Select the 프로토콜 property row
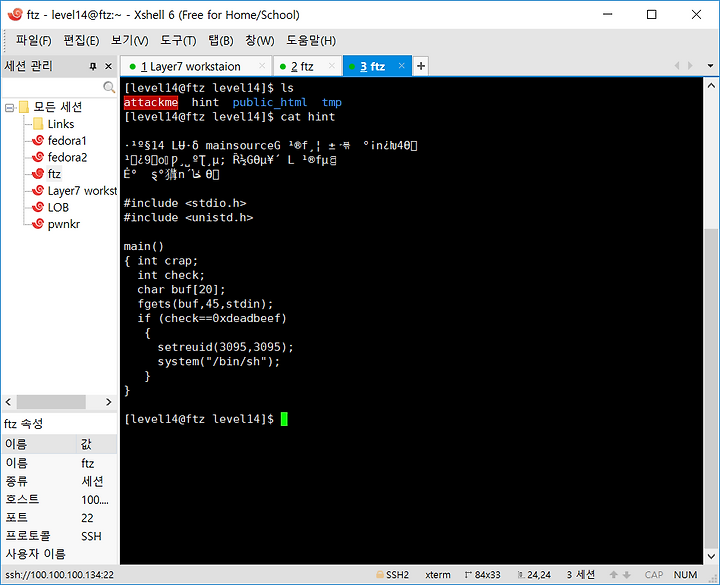Image resolution: width=720 pixels, height=585 pixels. click(60, 536)
